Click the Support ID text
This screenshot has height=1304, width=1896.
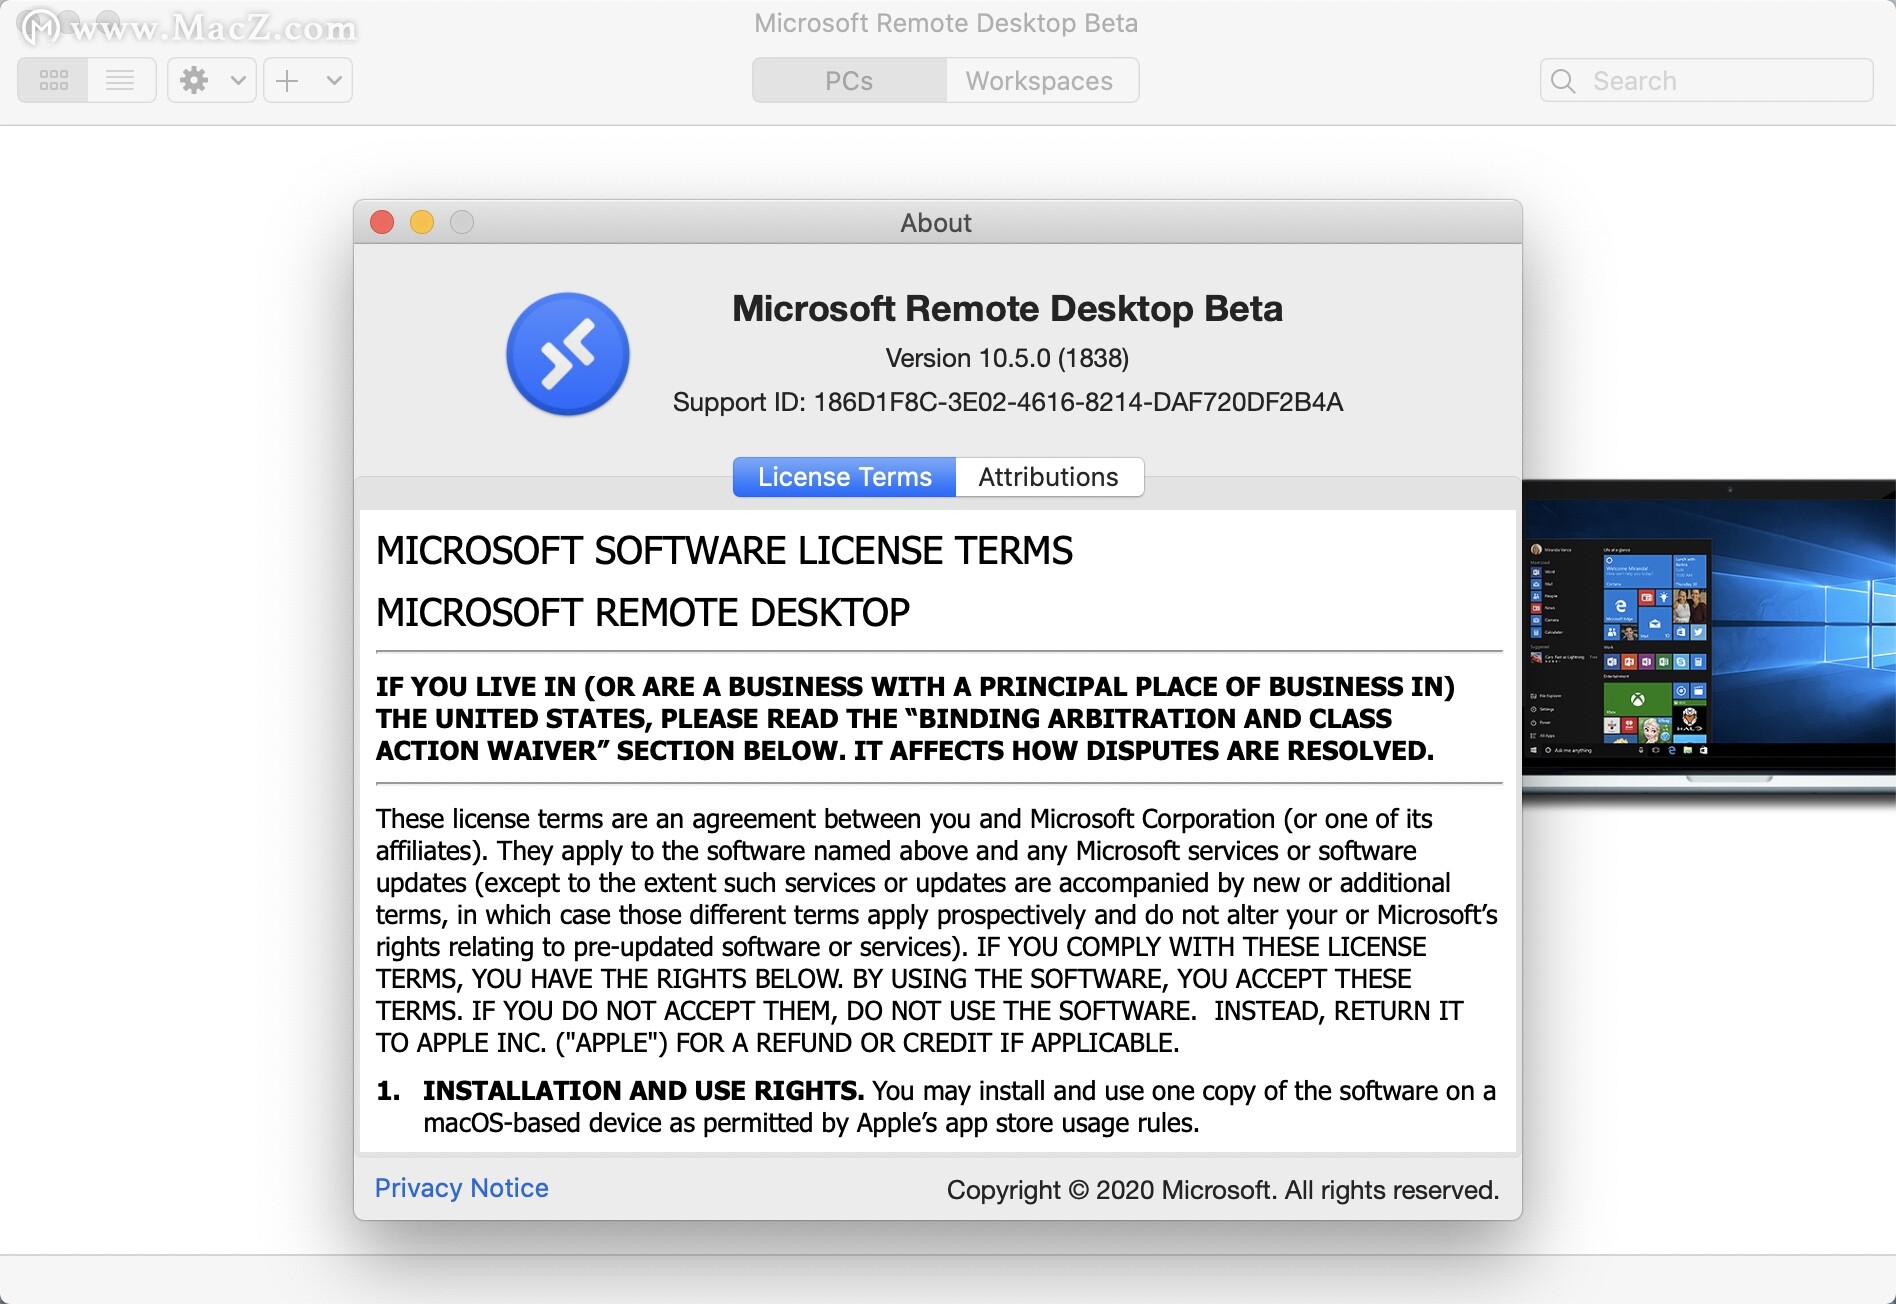tap(1008, 402)
